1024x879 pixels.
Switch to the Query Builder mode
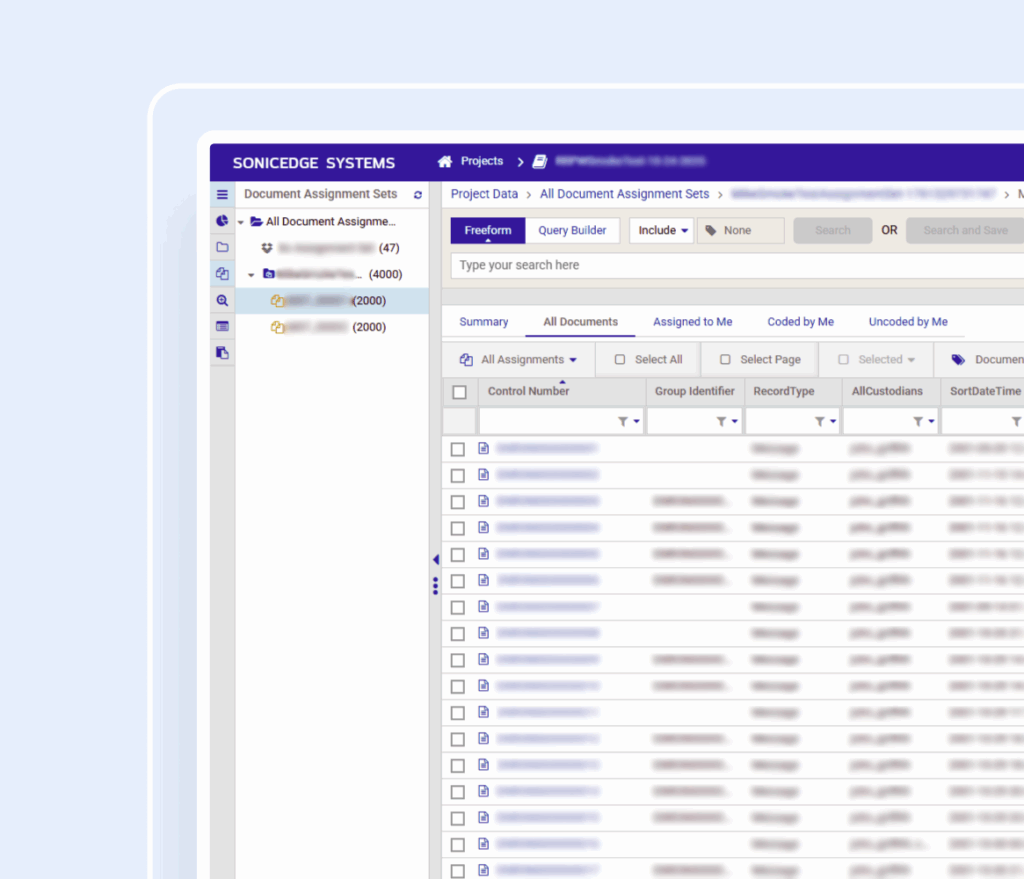coord(572,230)
